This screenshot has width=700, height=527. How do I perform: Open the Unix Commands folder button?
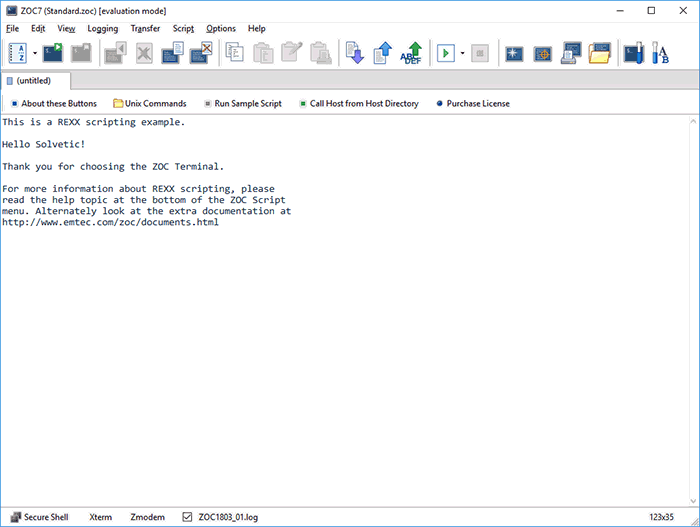(150, 104)
